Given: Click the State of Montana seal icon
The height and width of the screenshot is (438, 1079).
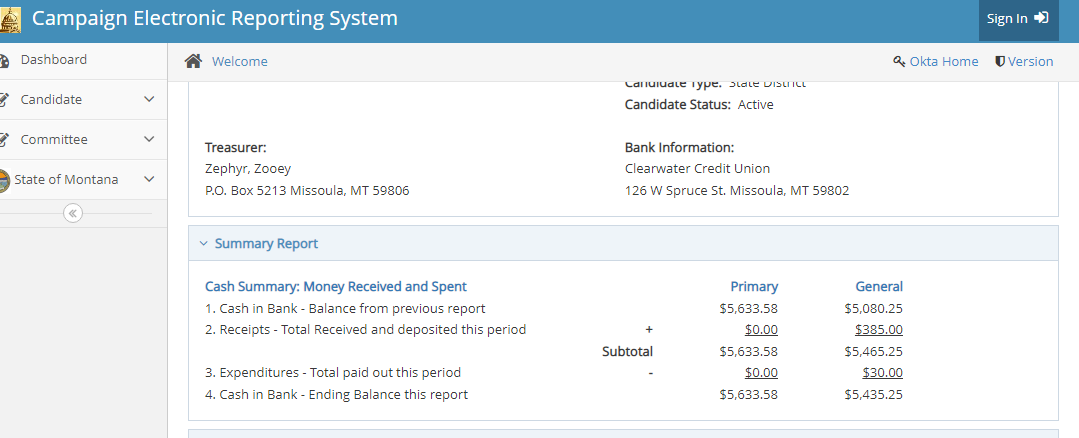Looking at the screenshot, I should 4,181.
